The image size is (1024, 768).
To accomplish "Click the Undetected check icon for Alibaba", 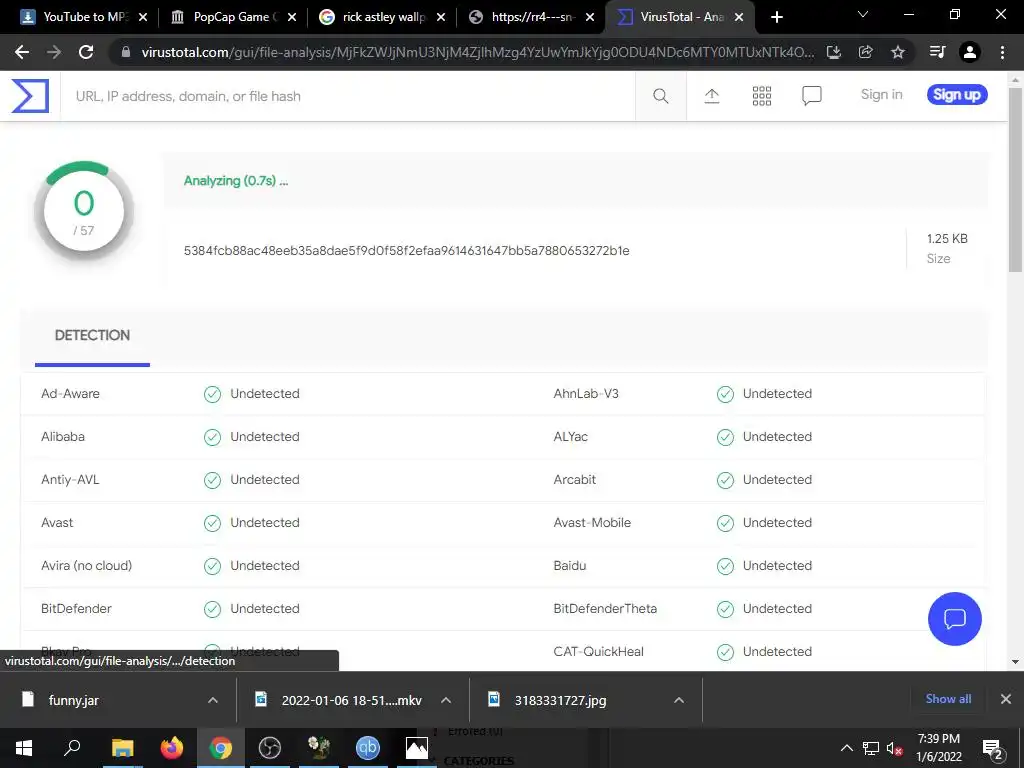I will click(212, 437).
